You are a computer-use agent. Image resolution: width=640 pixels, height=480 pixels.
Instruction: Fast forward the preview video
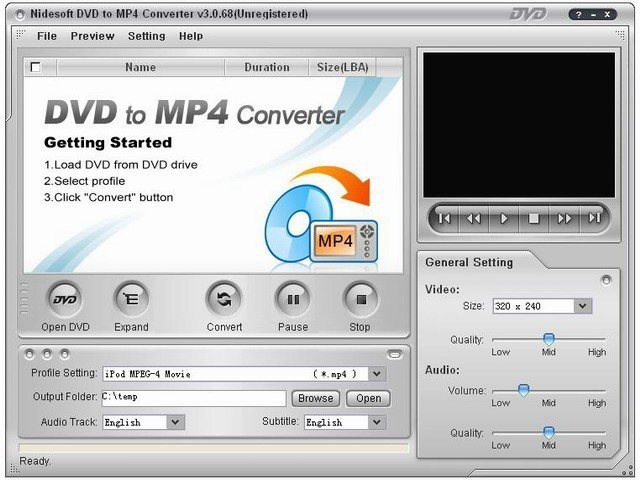564,219
